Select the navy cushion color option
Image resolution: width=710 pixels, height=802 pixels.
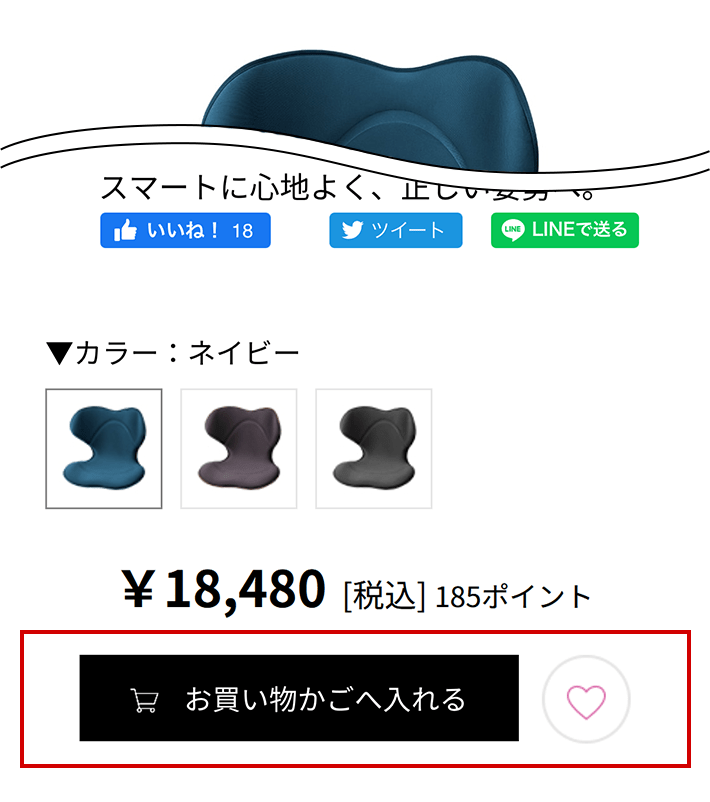click(x=104, y=449)
